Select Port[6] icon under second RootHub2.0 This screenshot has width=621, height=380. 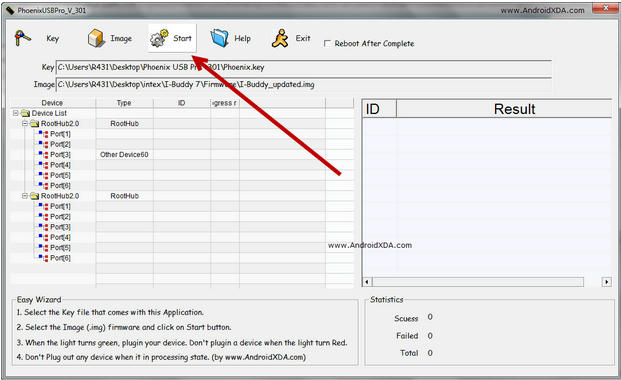(x=44, y=258)
